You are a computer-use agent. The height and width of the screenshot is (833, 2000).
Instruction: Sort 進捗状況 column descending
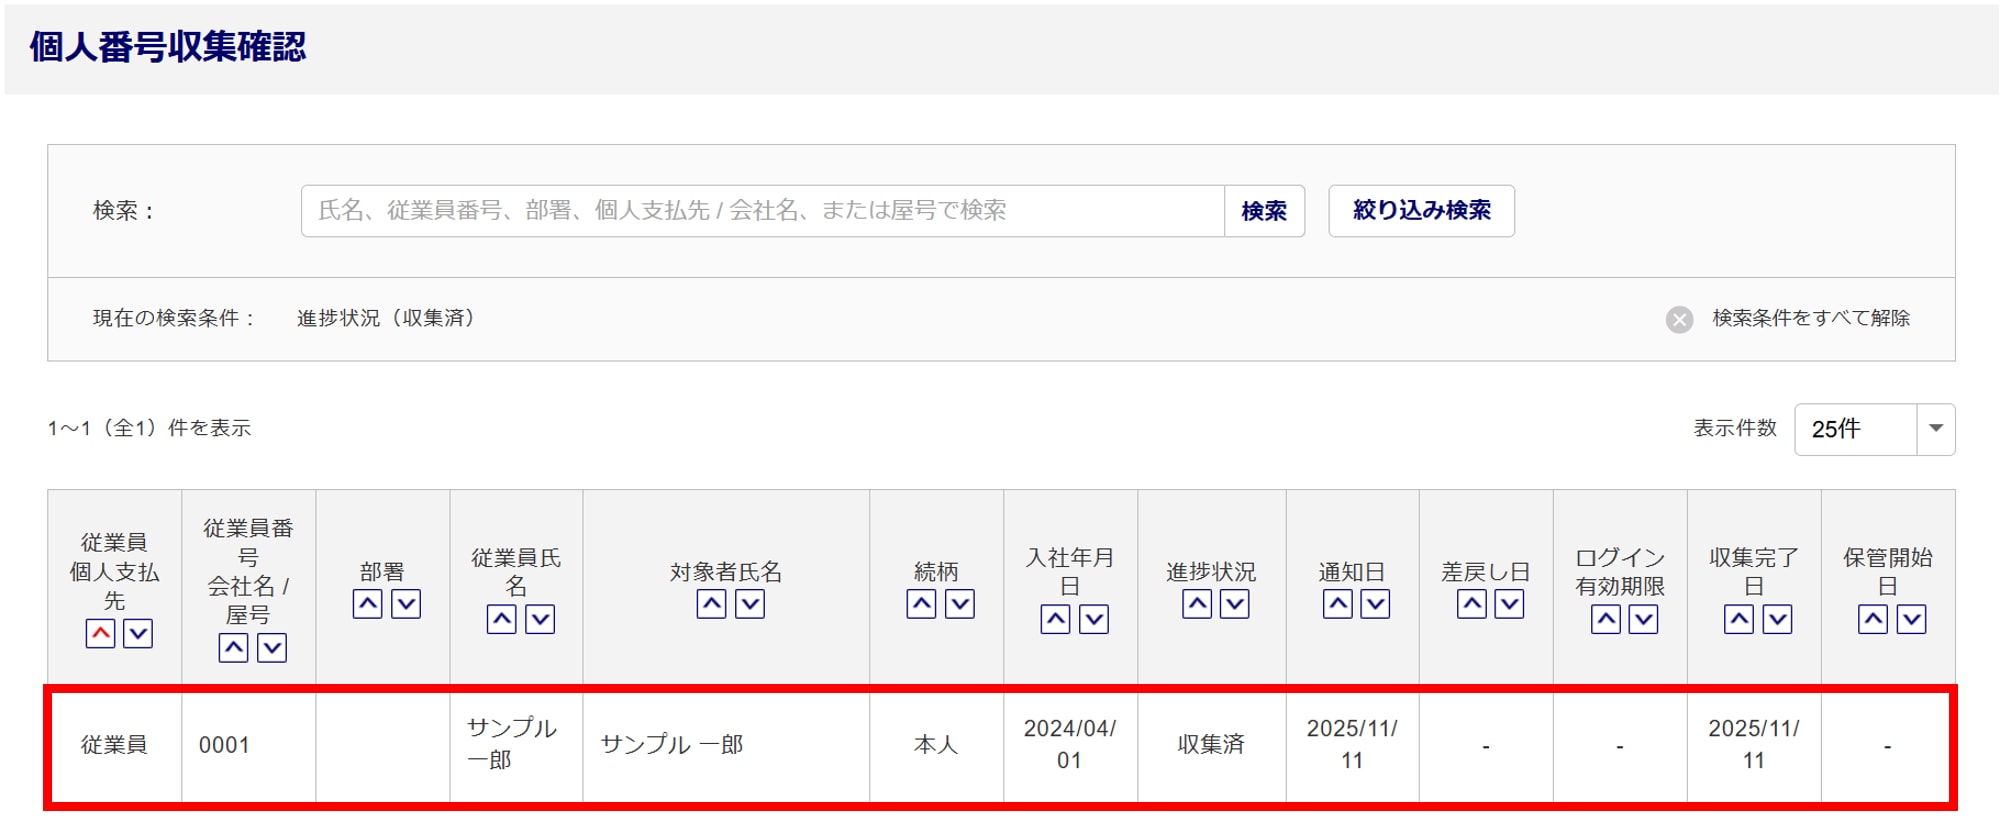click(1235, 604)
